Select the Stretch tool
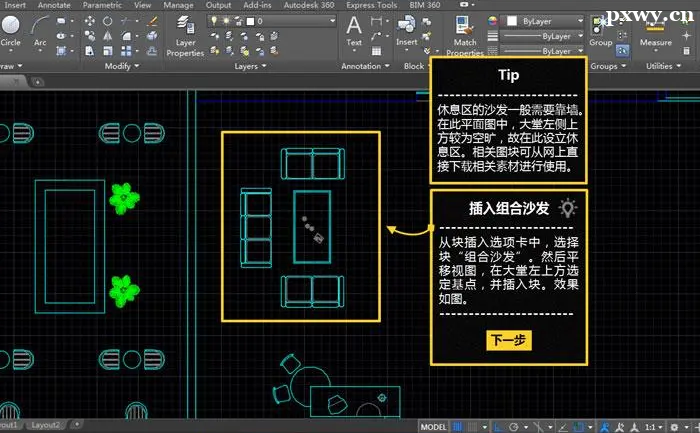The height and width of the screenshot is (433, 700). click(x=90, y=51)
